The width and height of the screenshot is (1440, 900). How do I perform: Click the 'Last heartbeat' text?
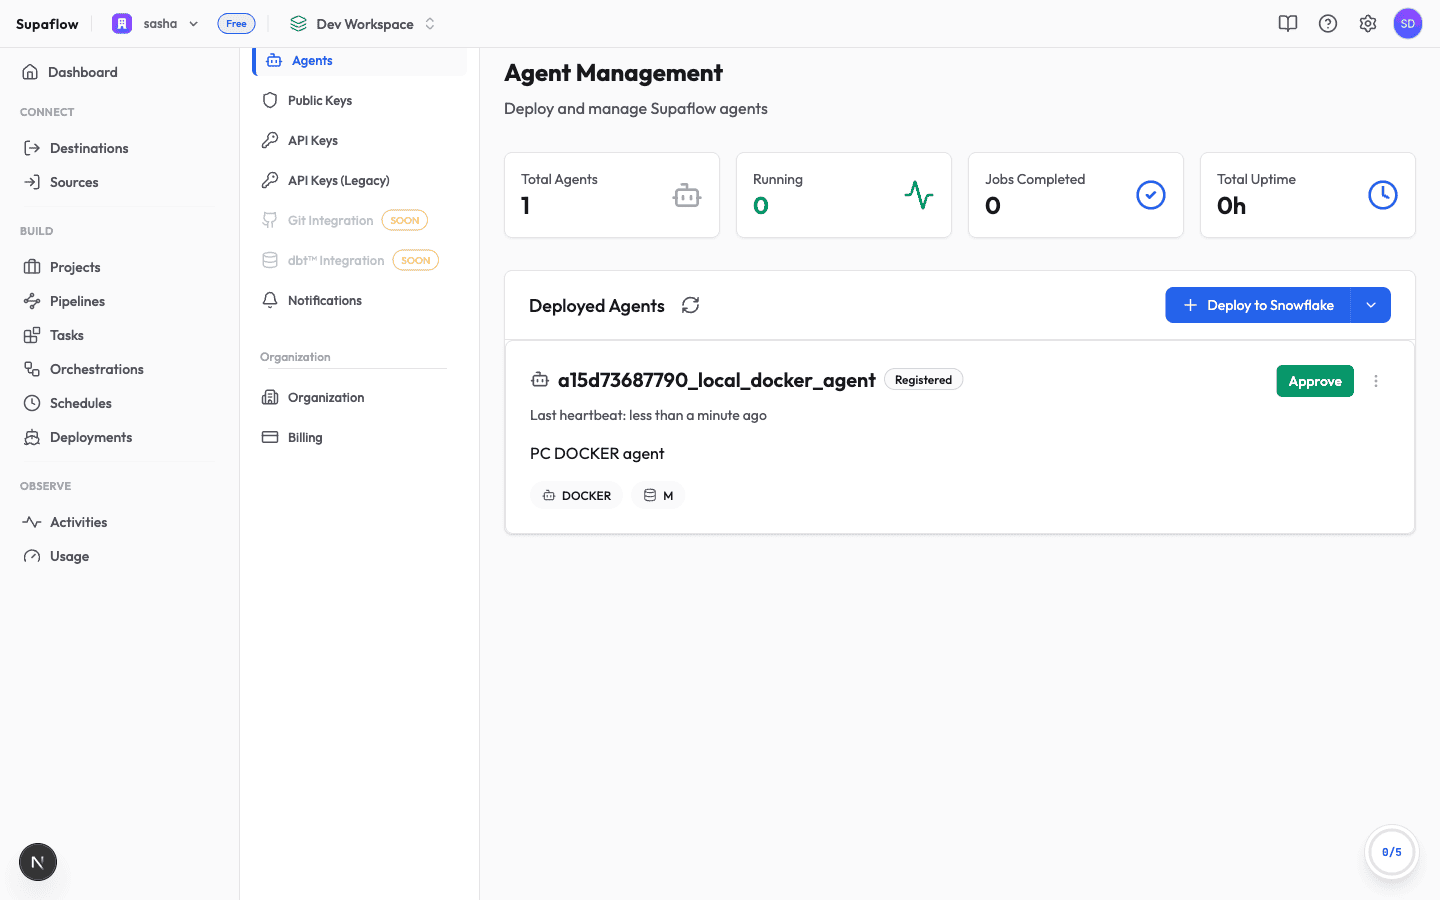(648, 415)
